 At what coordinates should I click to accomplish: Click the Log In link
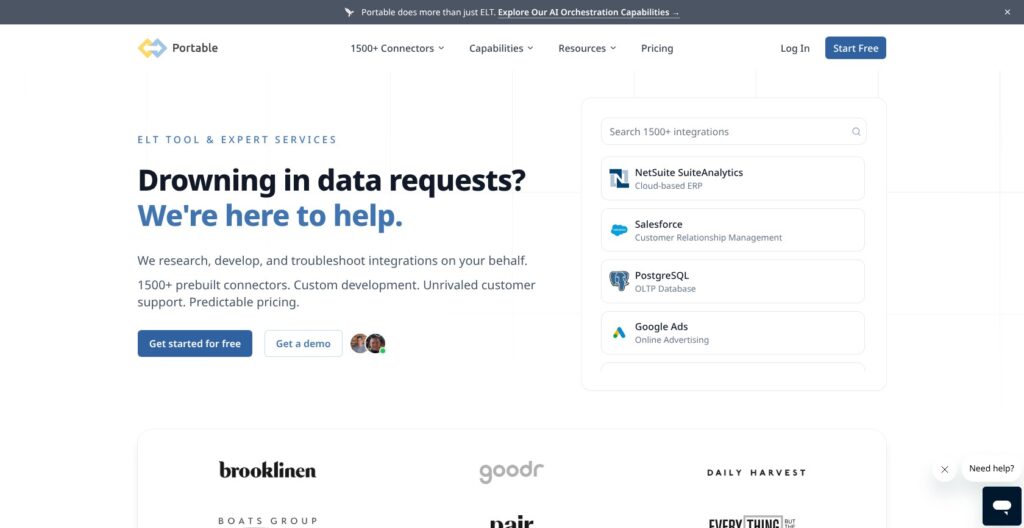(x=795, y=48)
